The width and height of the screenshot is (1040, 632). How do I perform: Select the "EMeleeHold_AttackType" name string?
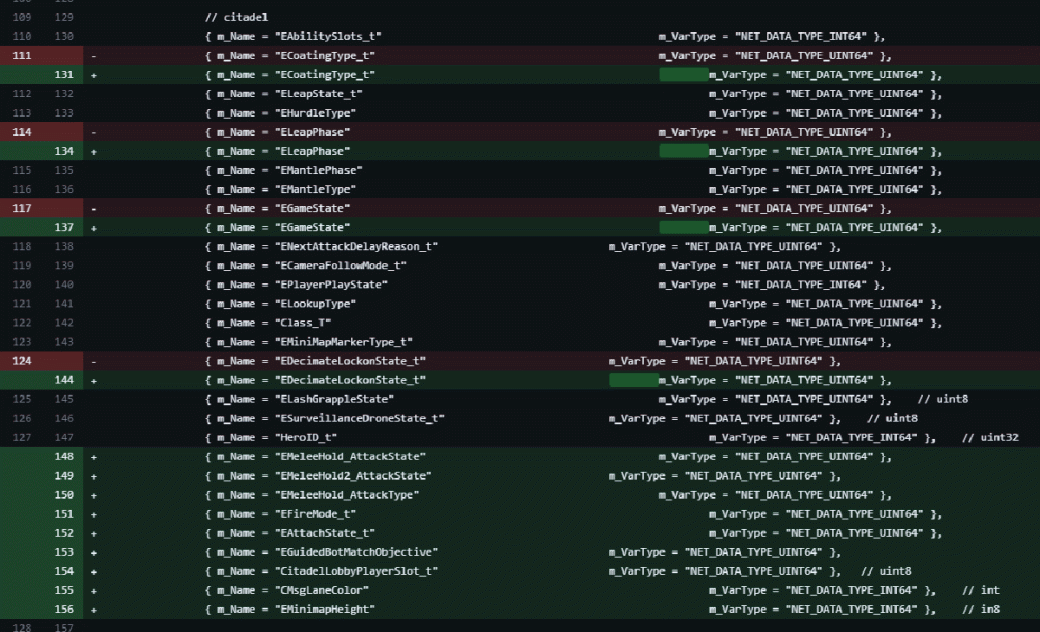click(347, 495)
